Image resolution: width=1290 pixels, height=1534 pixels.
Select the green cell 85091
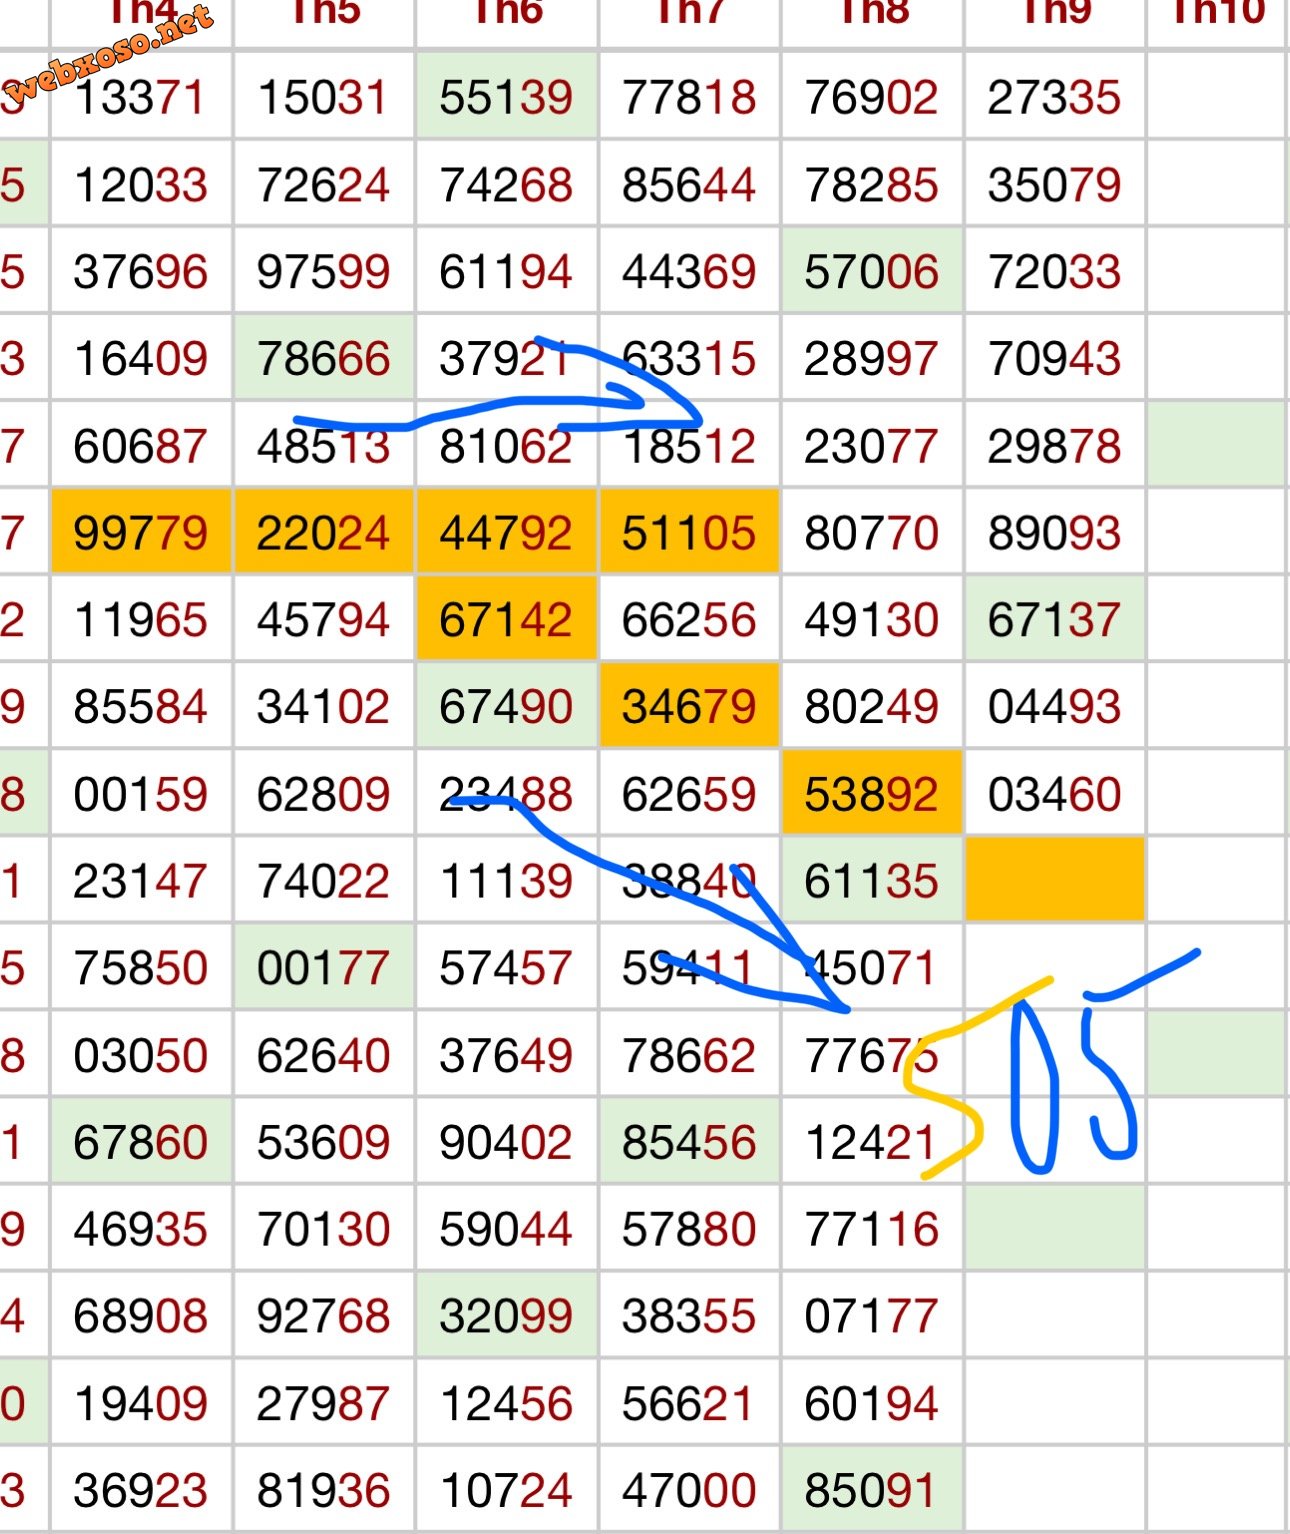click(872, 1490)
